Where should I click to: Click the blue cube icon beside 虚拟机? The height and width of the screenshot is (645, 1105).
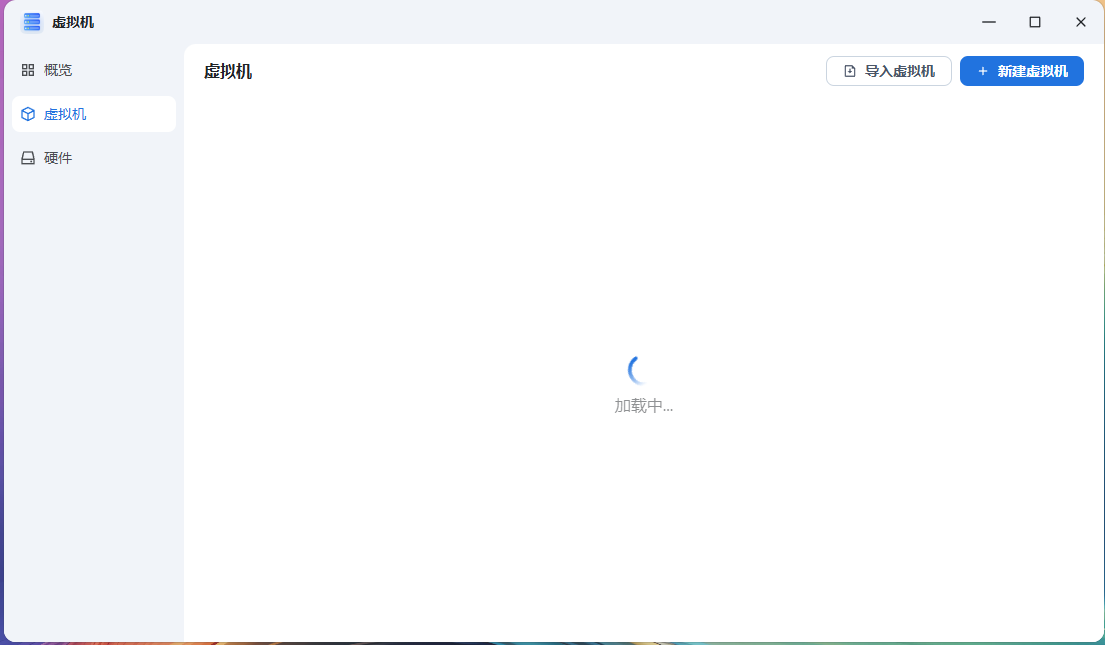click(27, 113)
